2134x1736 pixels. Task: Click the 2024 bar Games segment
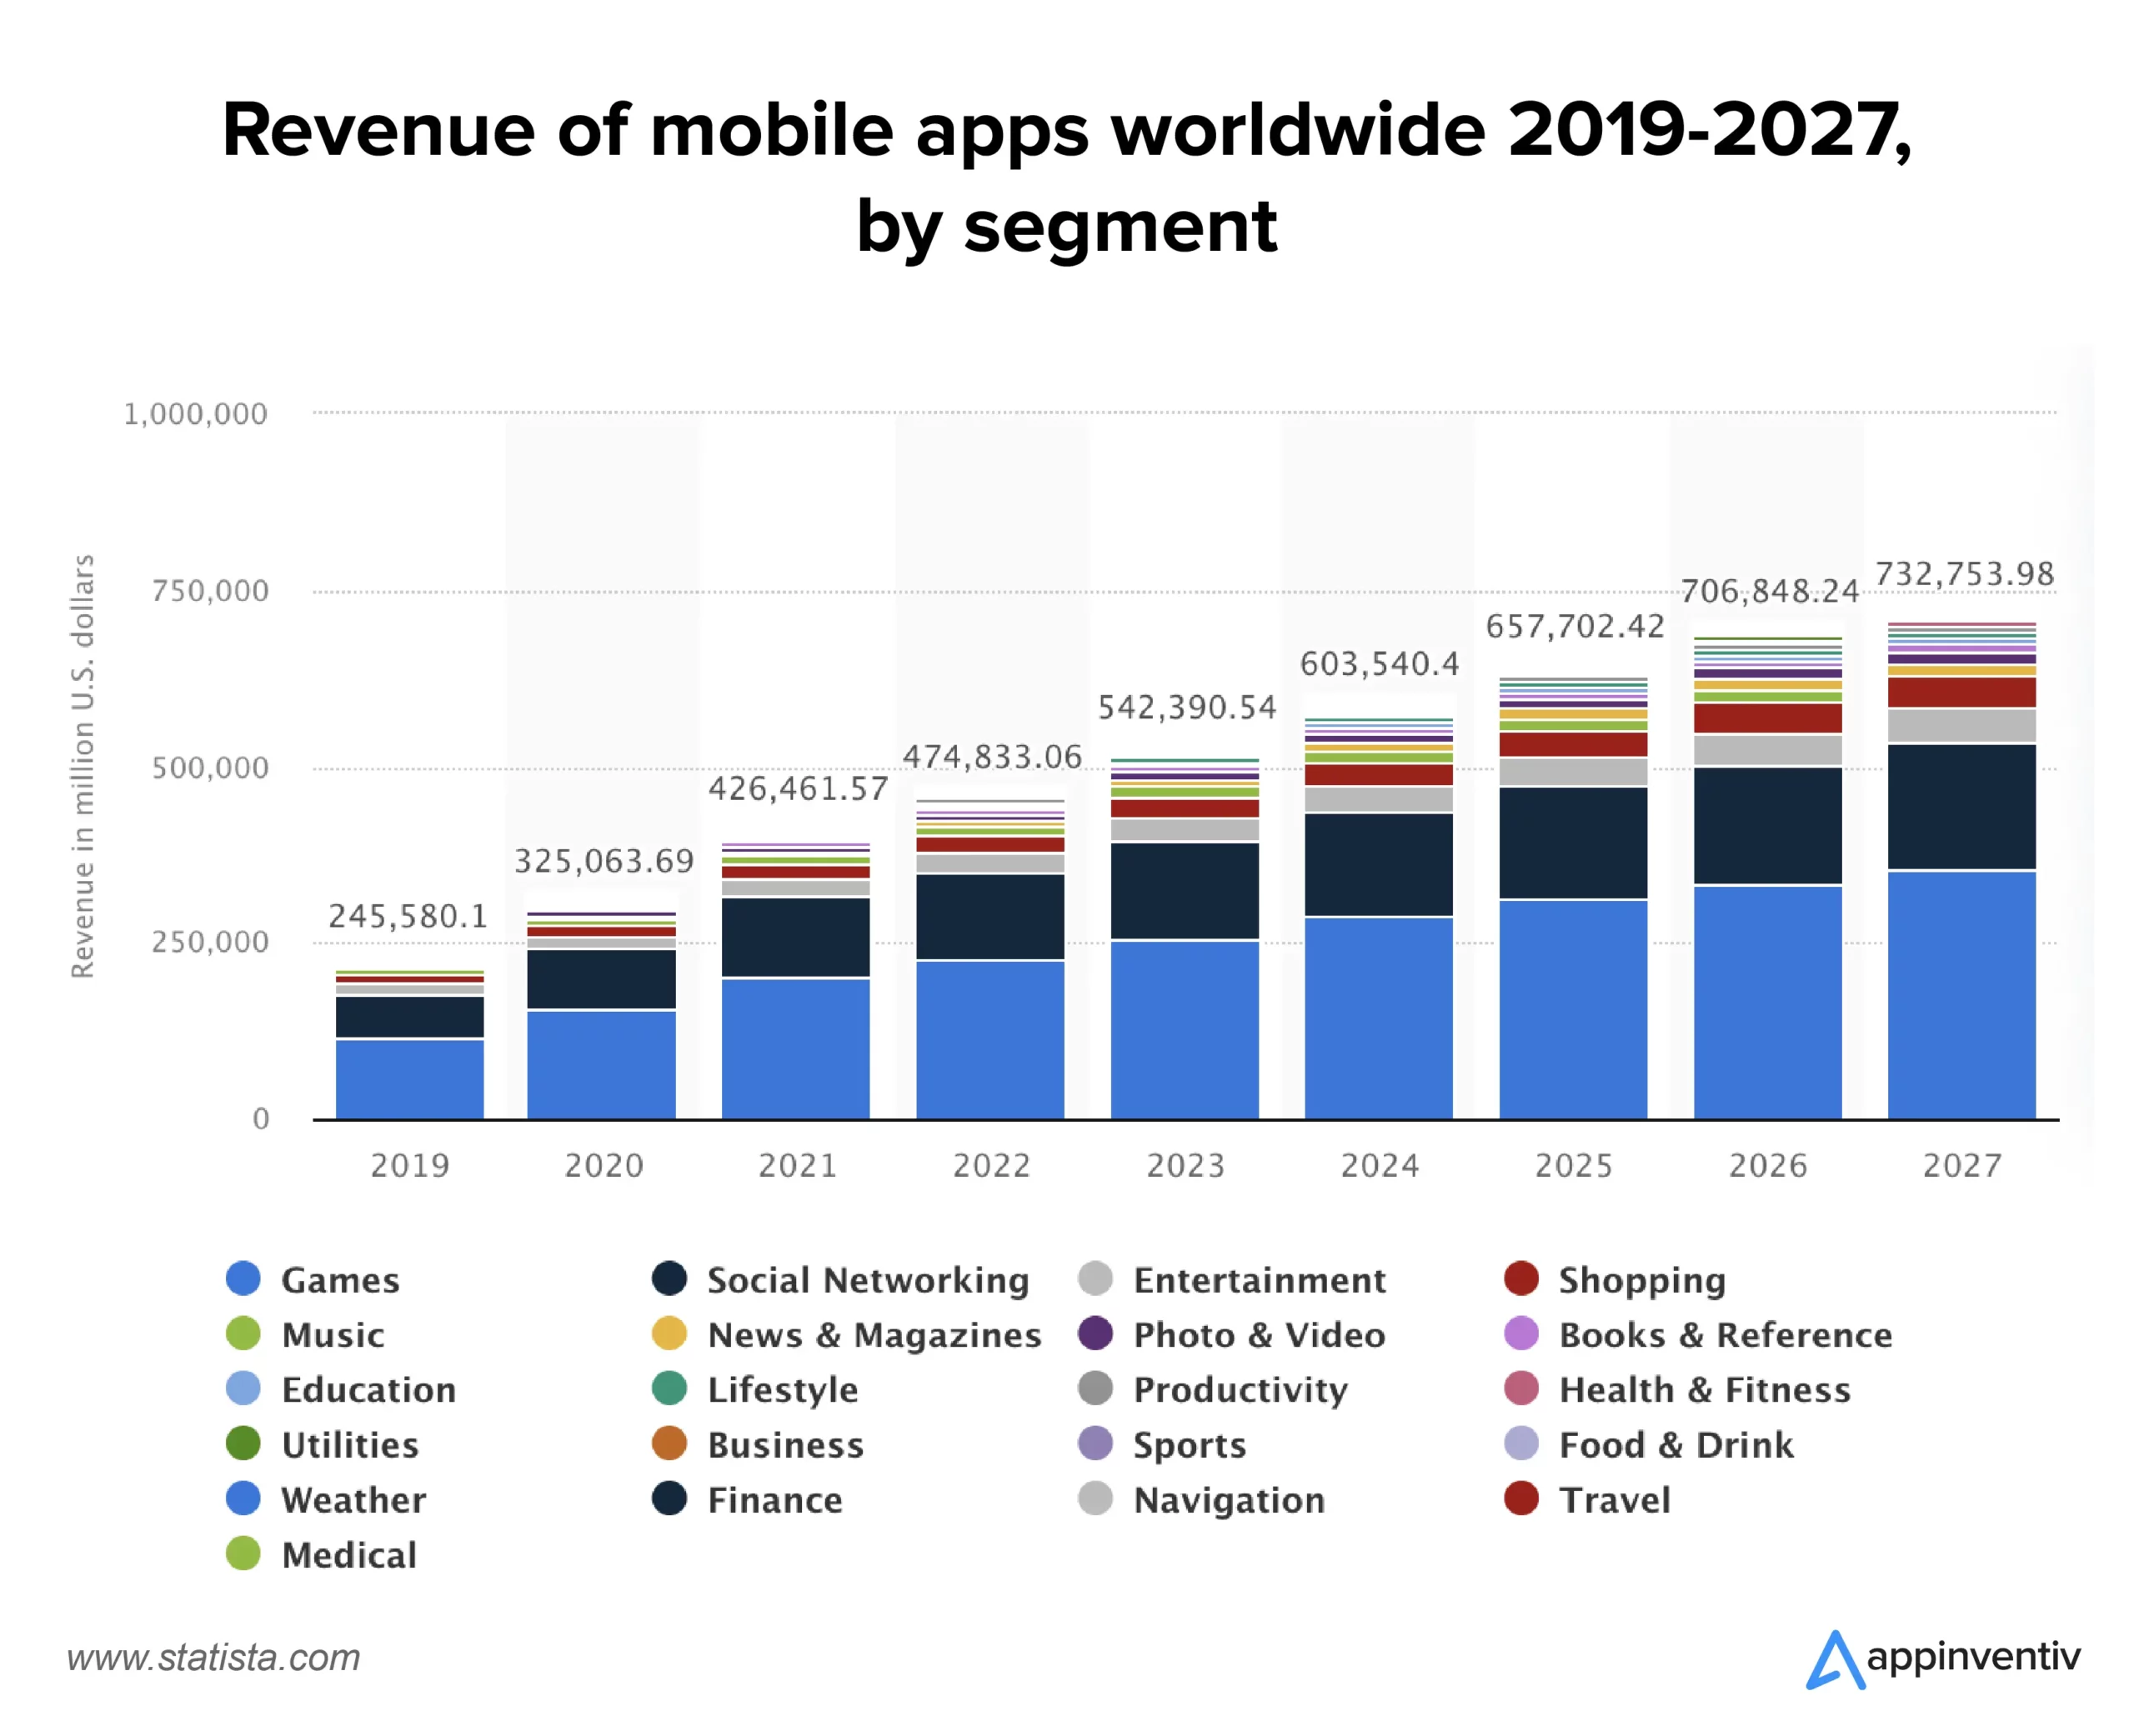click(x=1379, y=1019)
